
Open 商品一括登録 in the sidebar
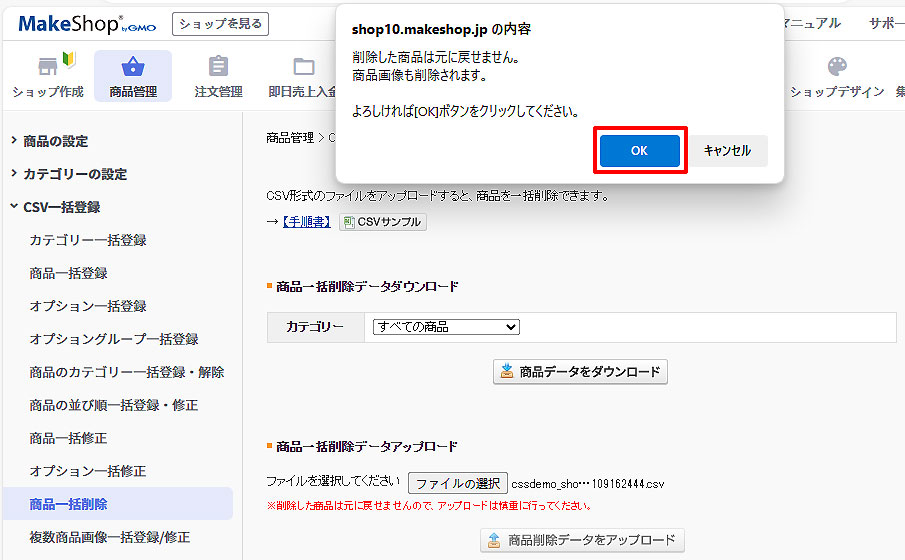[69, 273]
